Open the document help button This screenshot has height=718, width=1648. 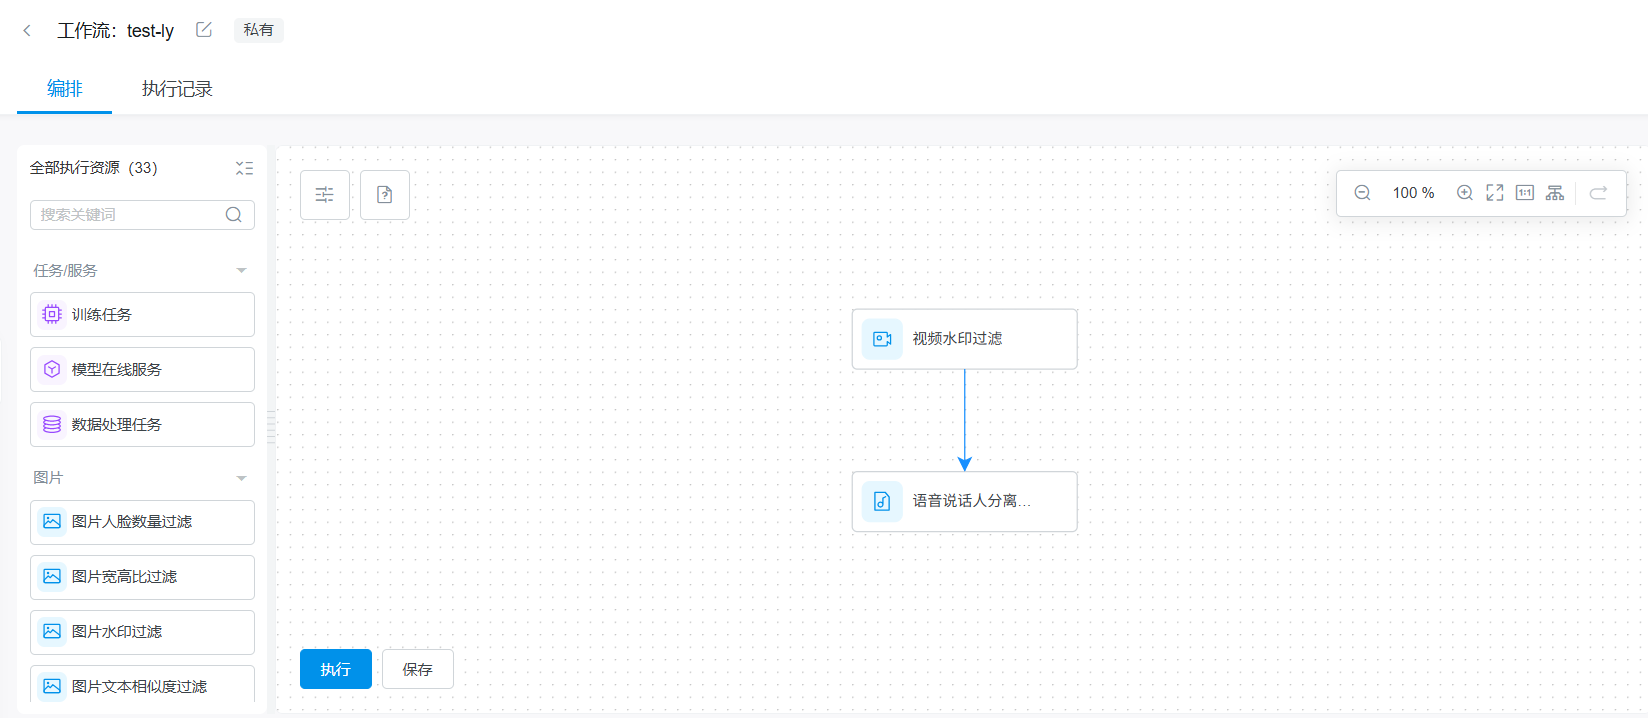point(385,195)
